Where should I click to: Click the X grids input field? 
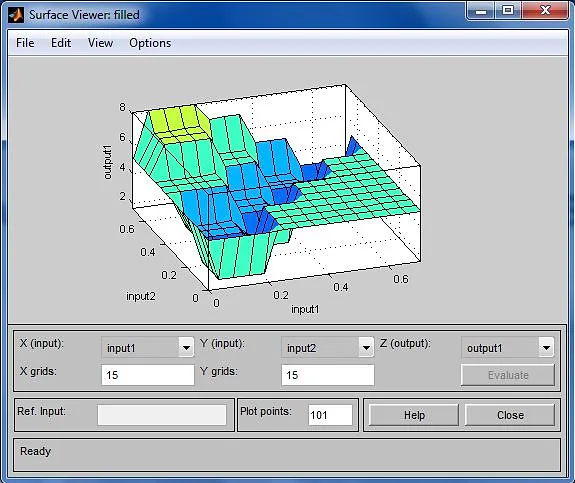pyautogui.click(x=148, y=375)
